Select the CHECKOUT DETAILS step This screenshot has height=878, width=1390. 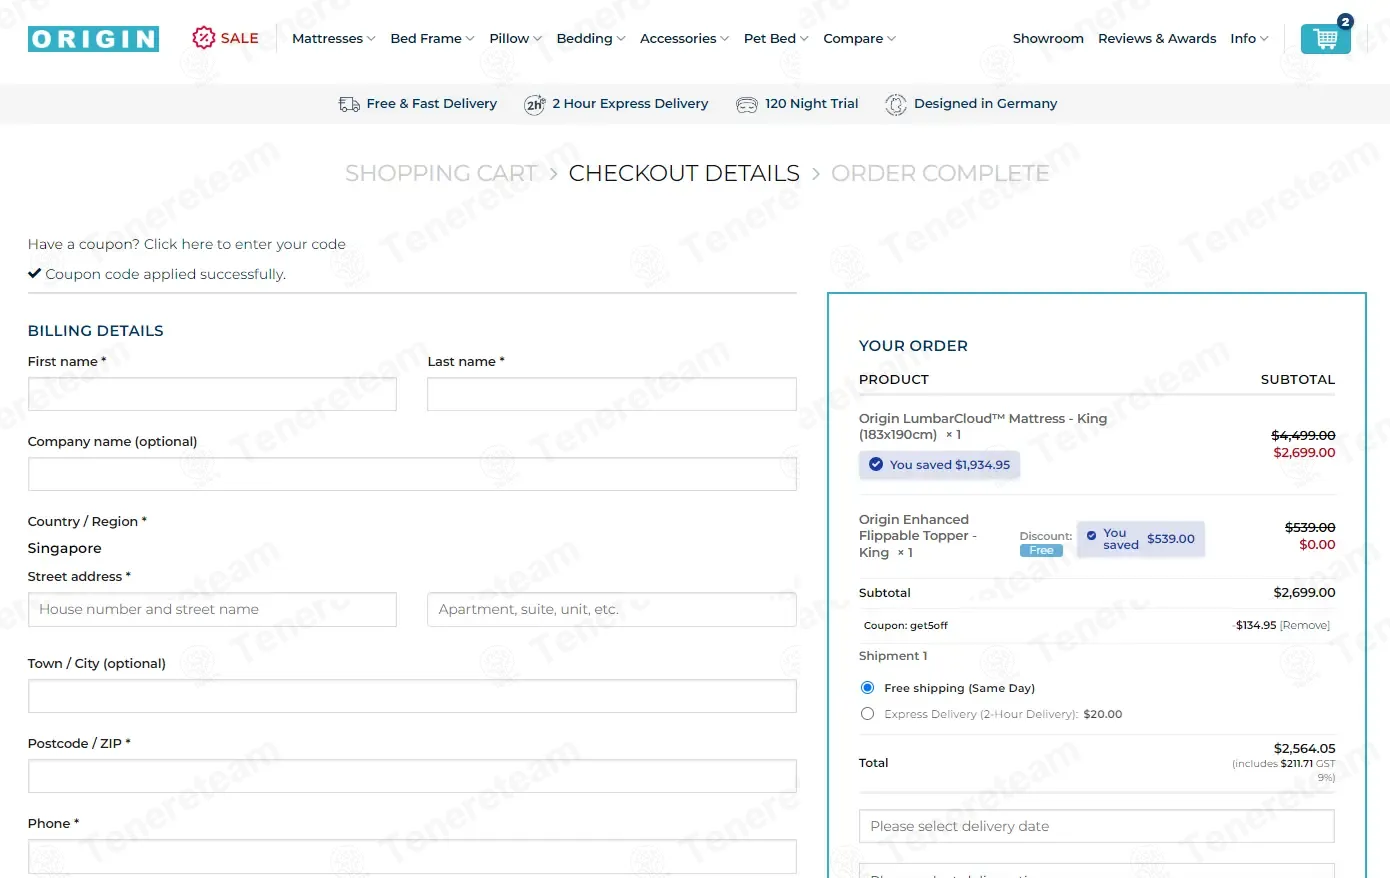[684, 173]
